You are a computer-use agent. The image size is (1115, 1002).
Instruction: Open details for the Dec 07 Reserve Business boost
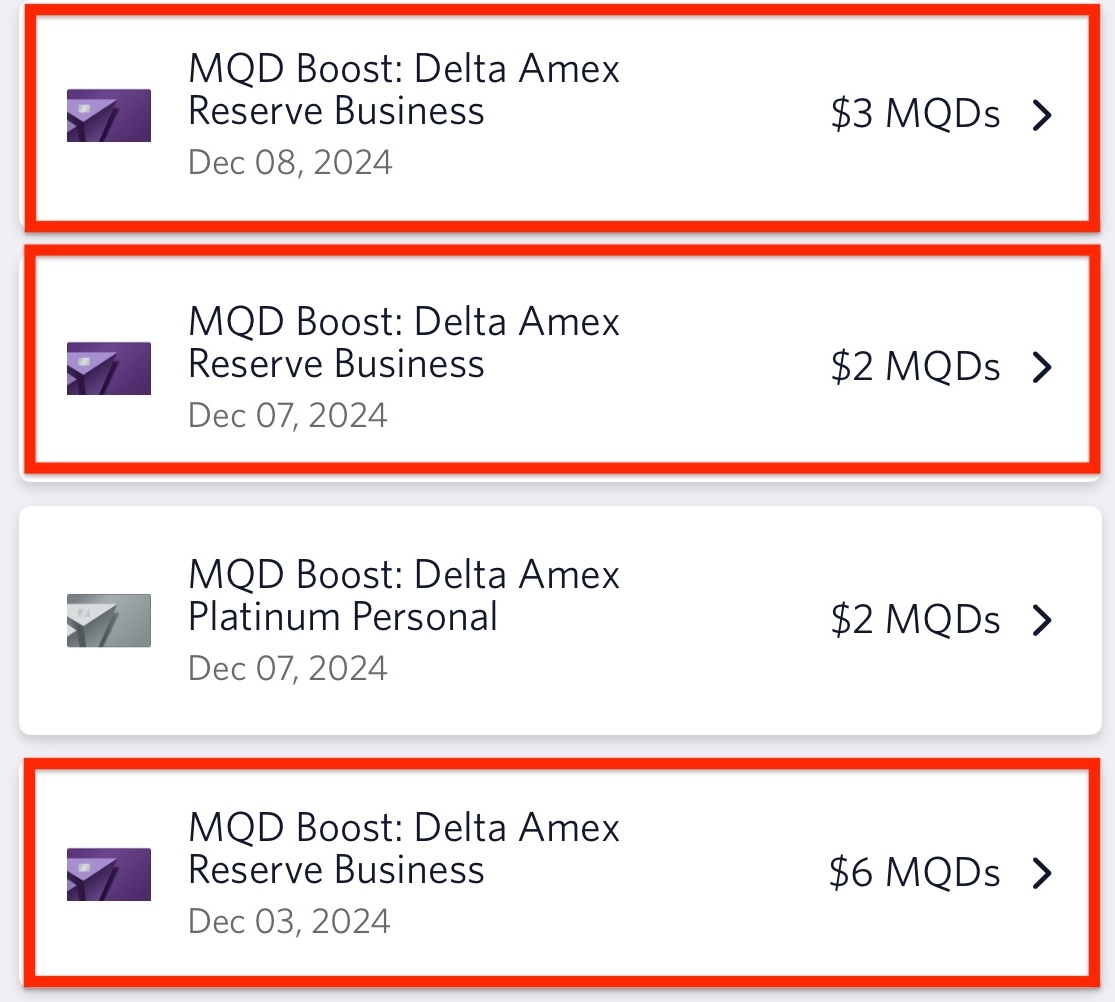1043,368
